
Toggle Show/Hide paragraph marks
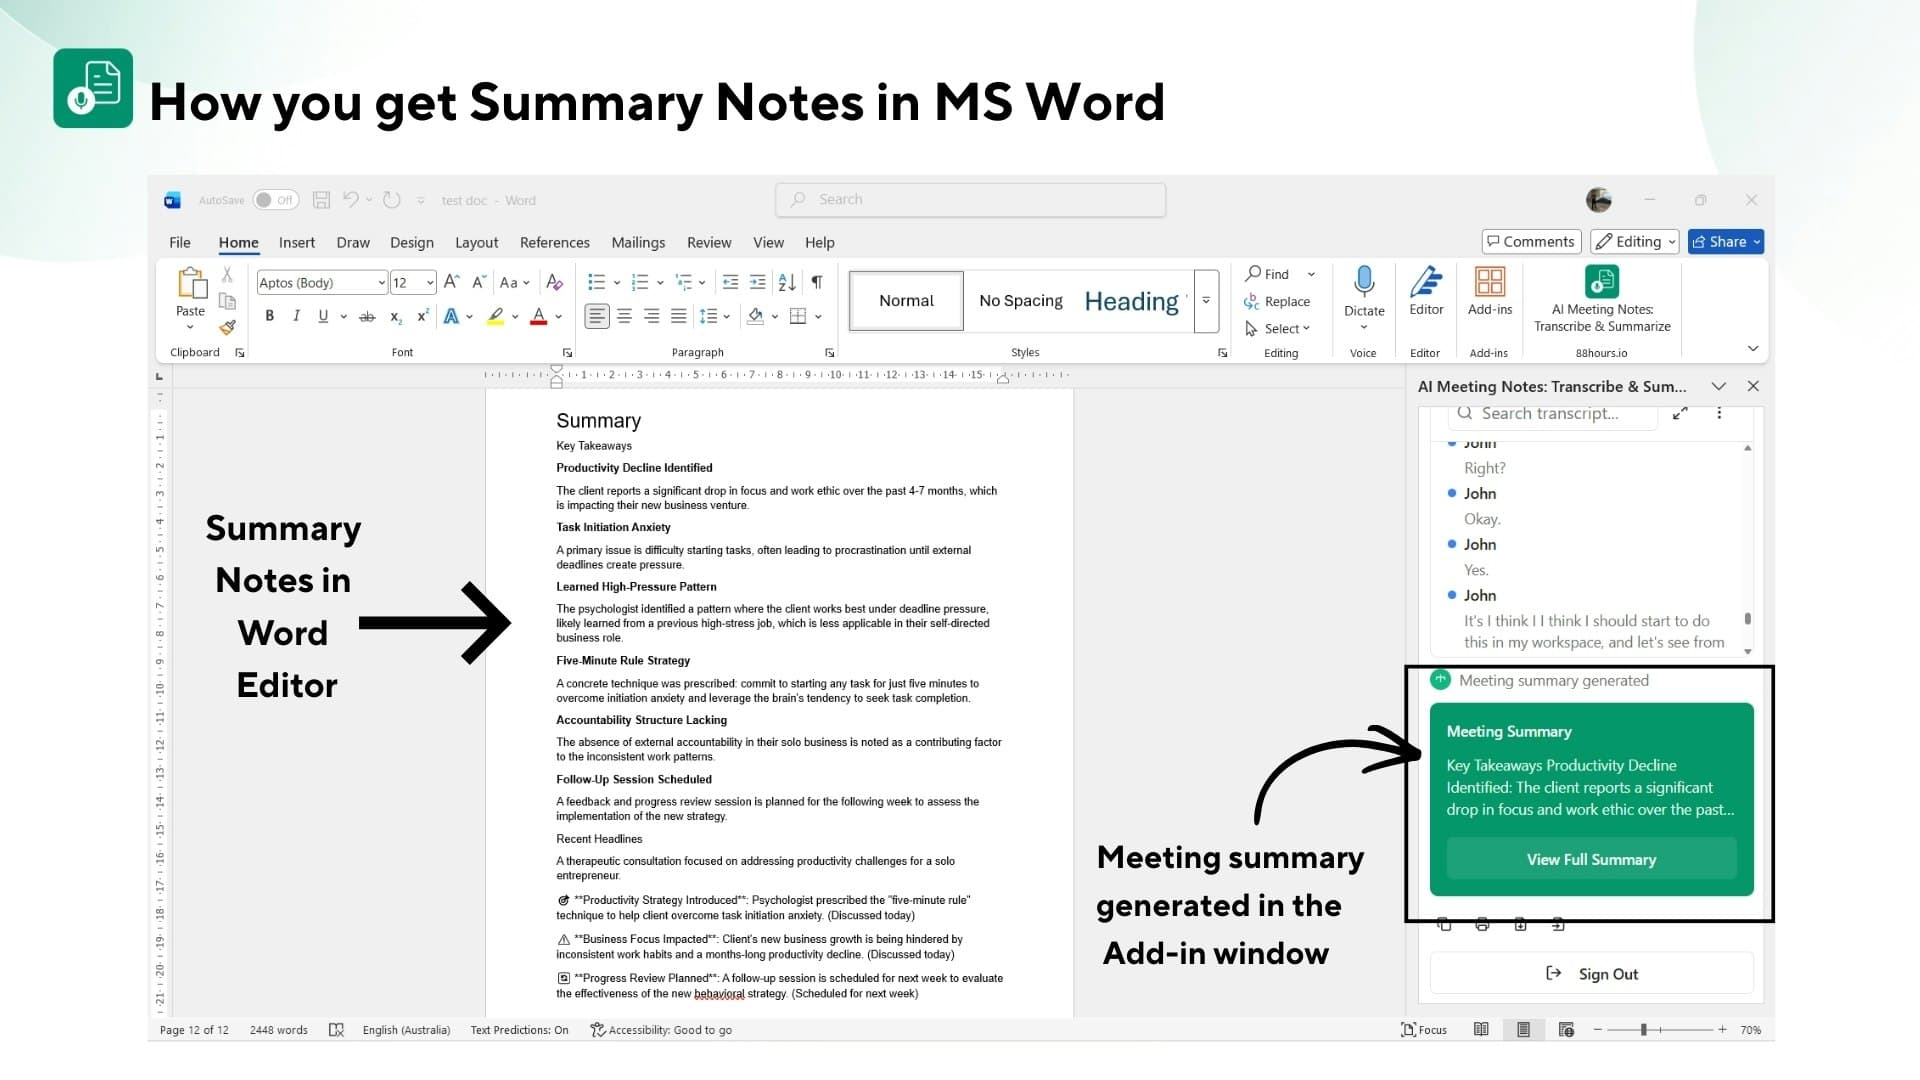816,282
